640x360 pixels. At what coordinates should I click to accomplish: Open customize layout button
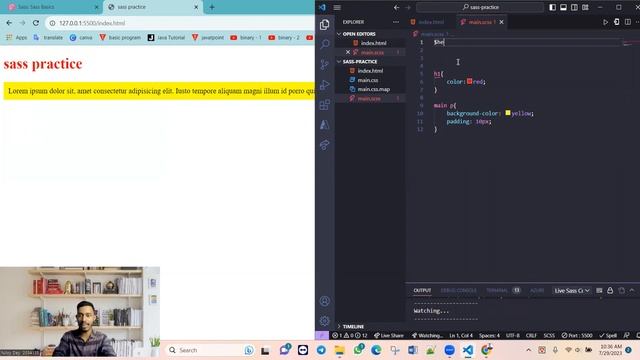585,7
